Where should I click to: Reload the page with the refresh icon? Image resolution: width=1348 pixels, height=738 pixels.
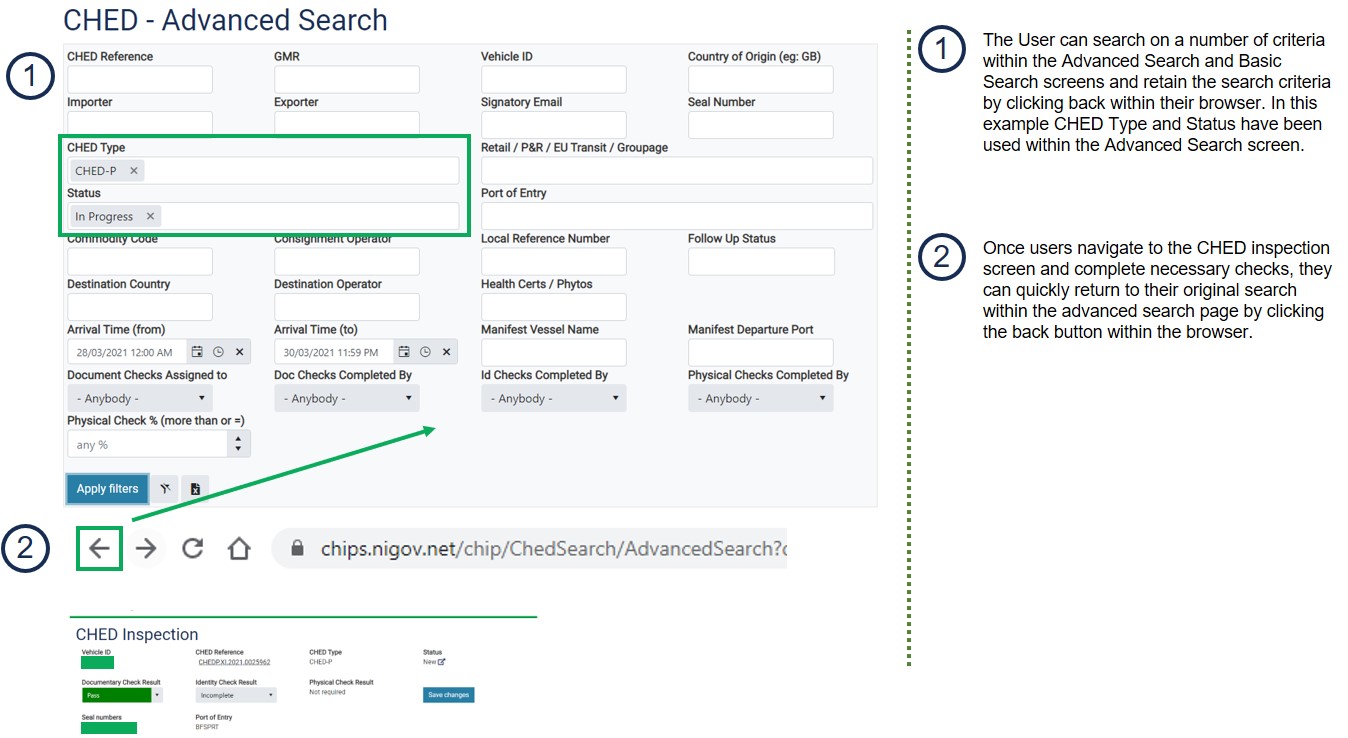pyautogui.click(x=193, y=548)
